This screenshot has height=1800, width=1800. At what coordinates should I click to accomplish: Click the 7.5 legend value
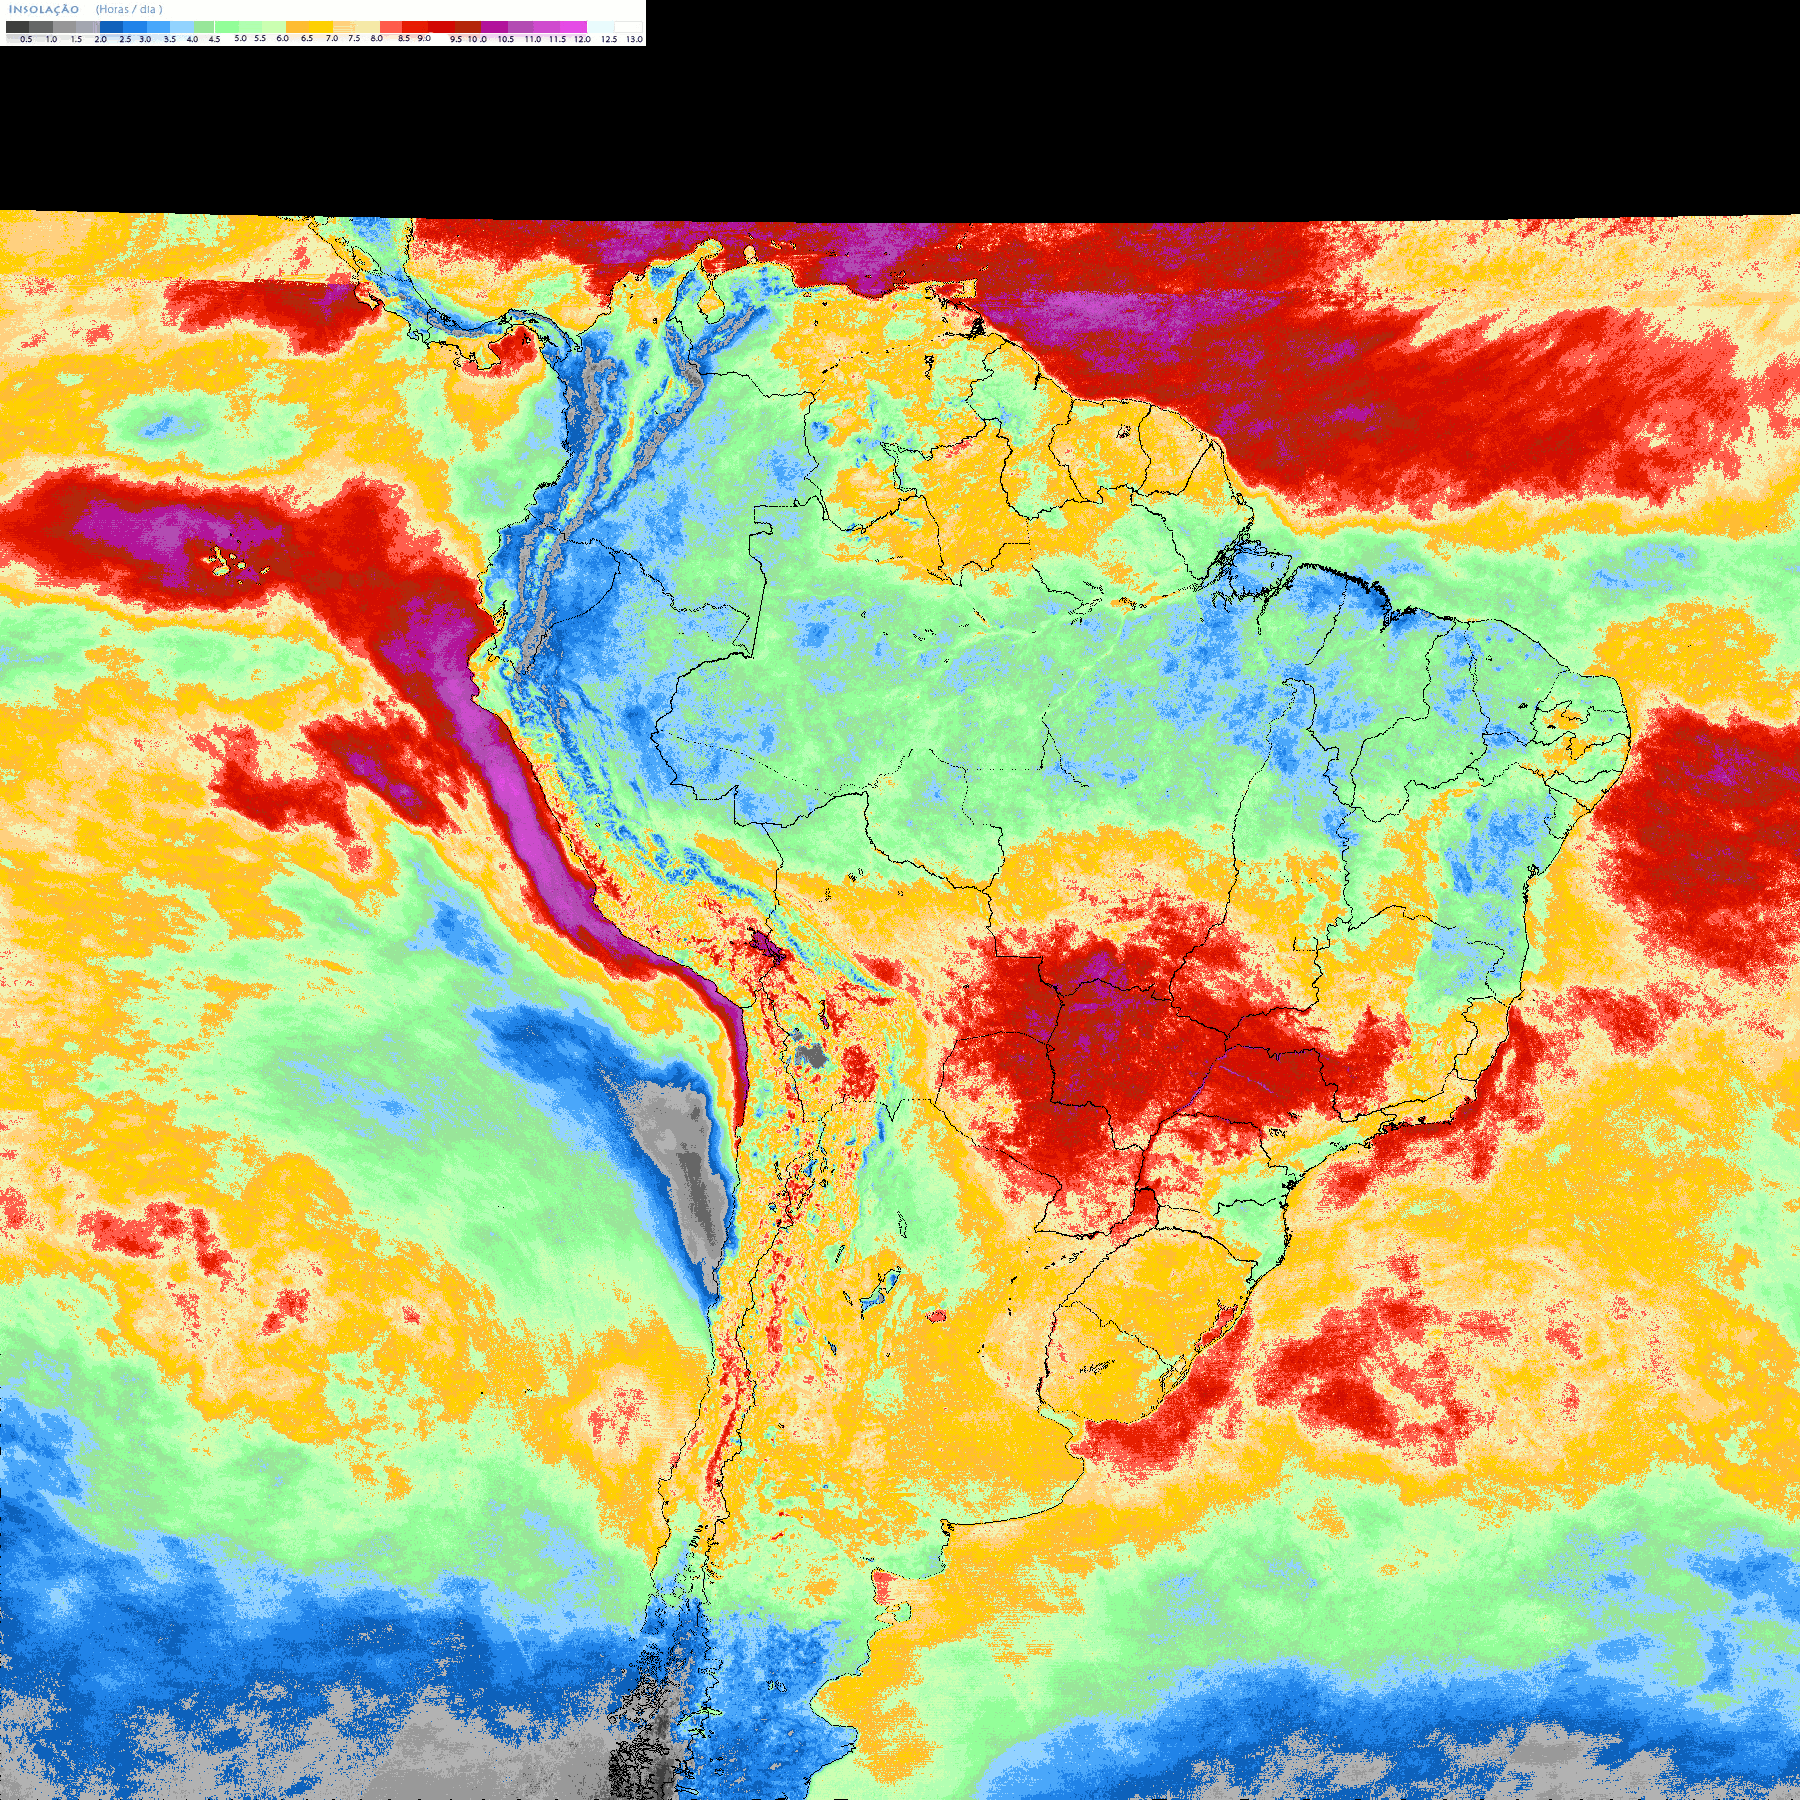point(354,38)
